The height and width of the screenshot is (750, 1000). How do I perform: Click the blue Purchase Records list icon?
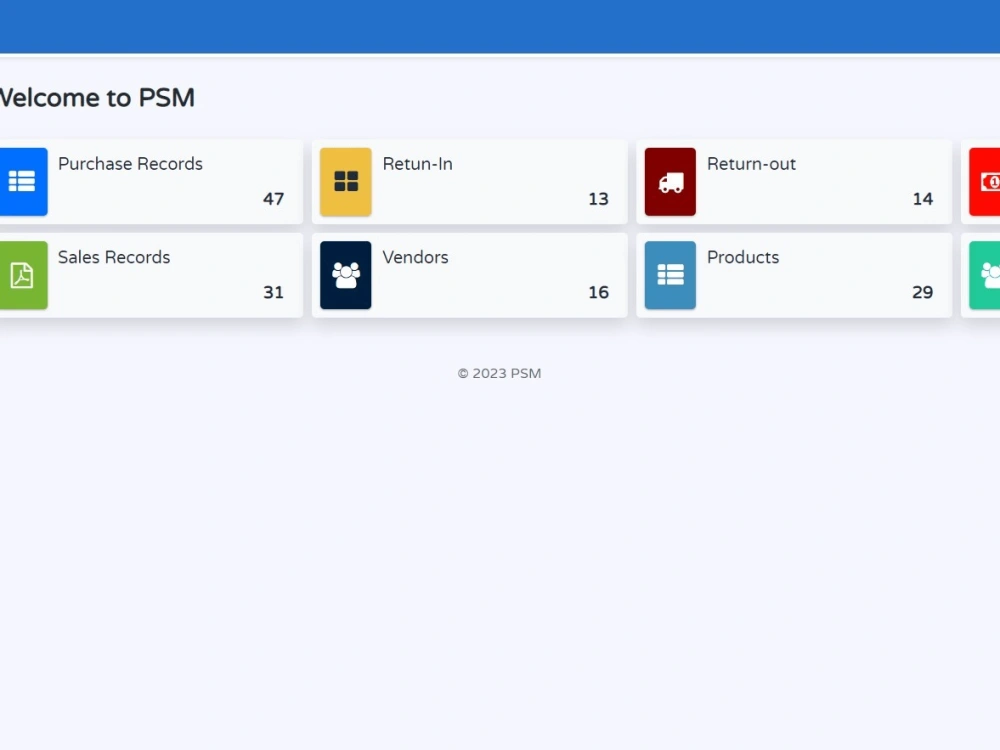pyautogui.click(x=23, y=182)
